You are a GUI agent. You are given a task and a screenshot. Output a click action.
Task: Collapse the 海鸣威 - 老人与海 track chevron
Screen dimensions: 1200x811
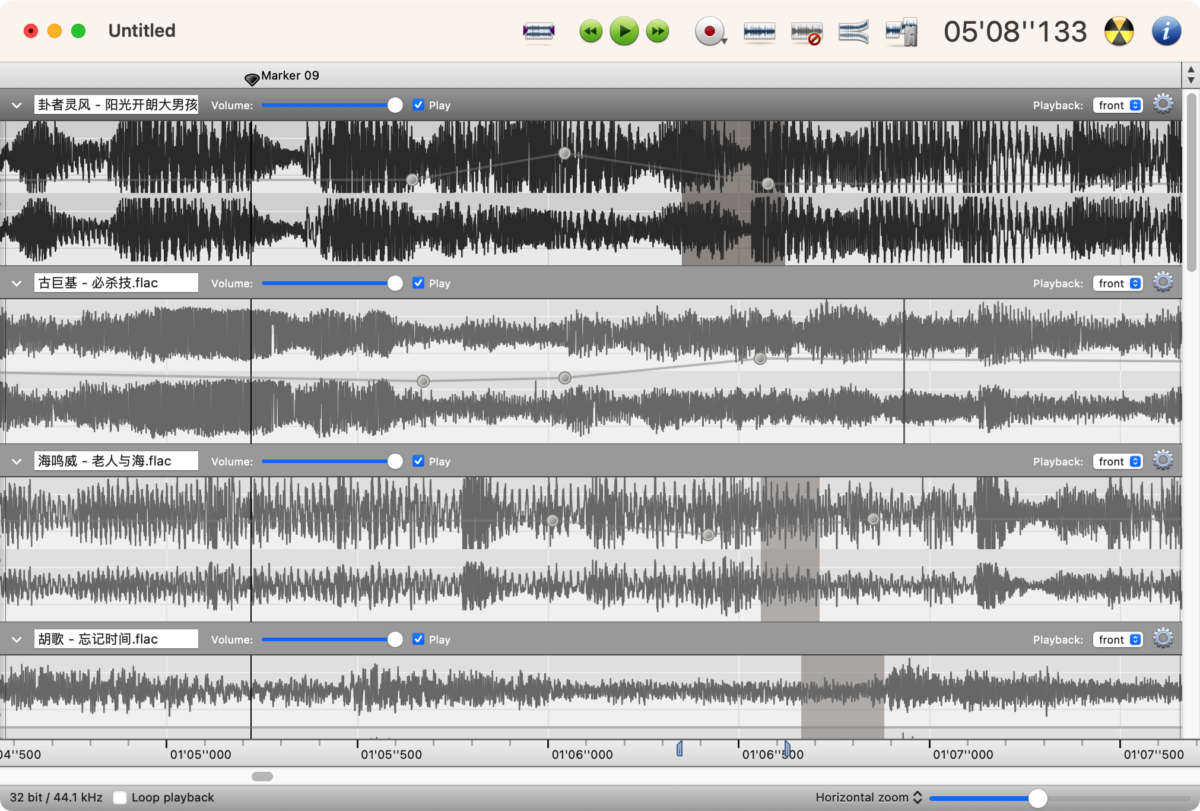point(16,461)
